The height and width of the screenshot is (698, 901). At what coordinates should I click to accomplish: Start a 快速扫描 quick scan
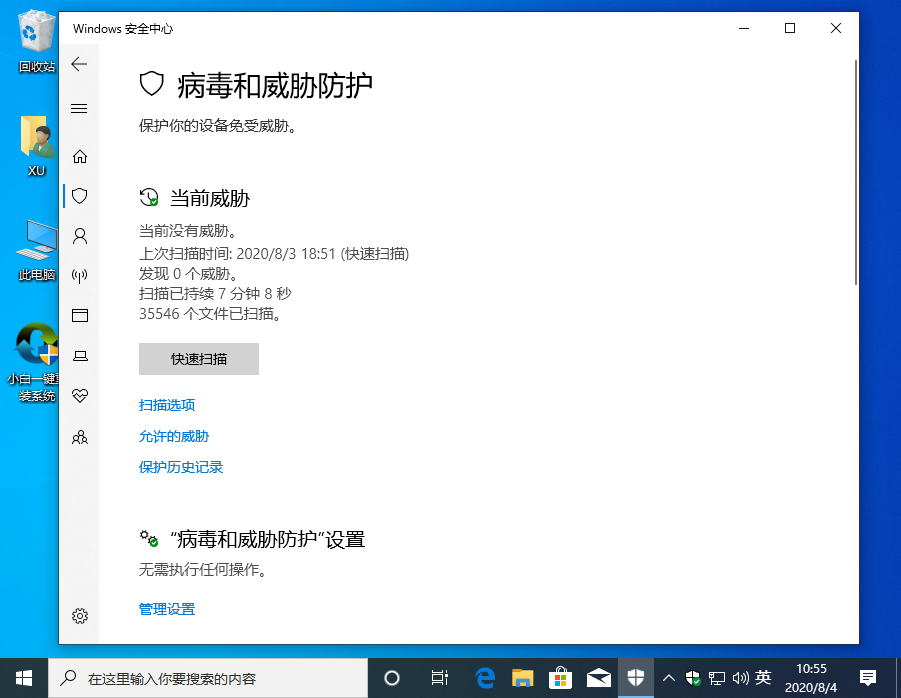click(x=198, y=358)
